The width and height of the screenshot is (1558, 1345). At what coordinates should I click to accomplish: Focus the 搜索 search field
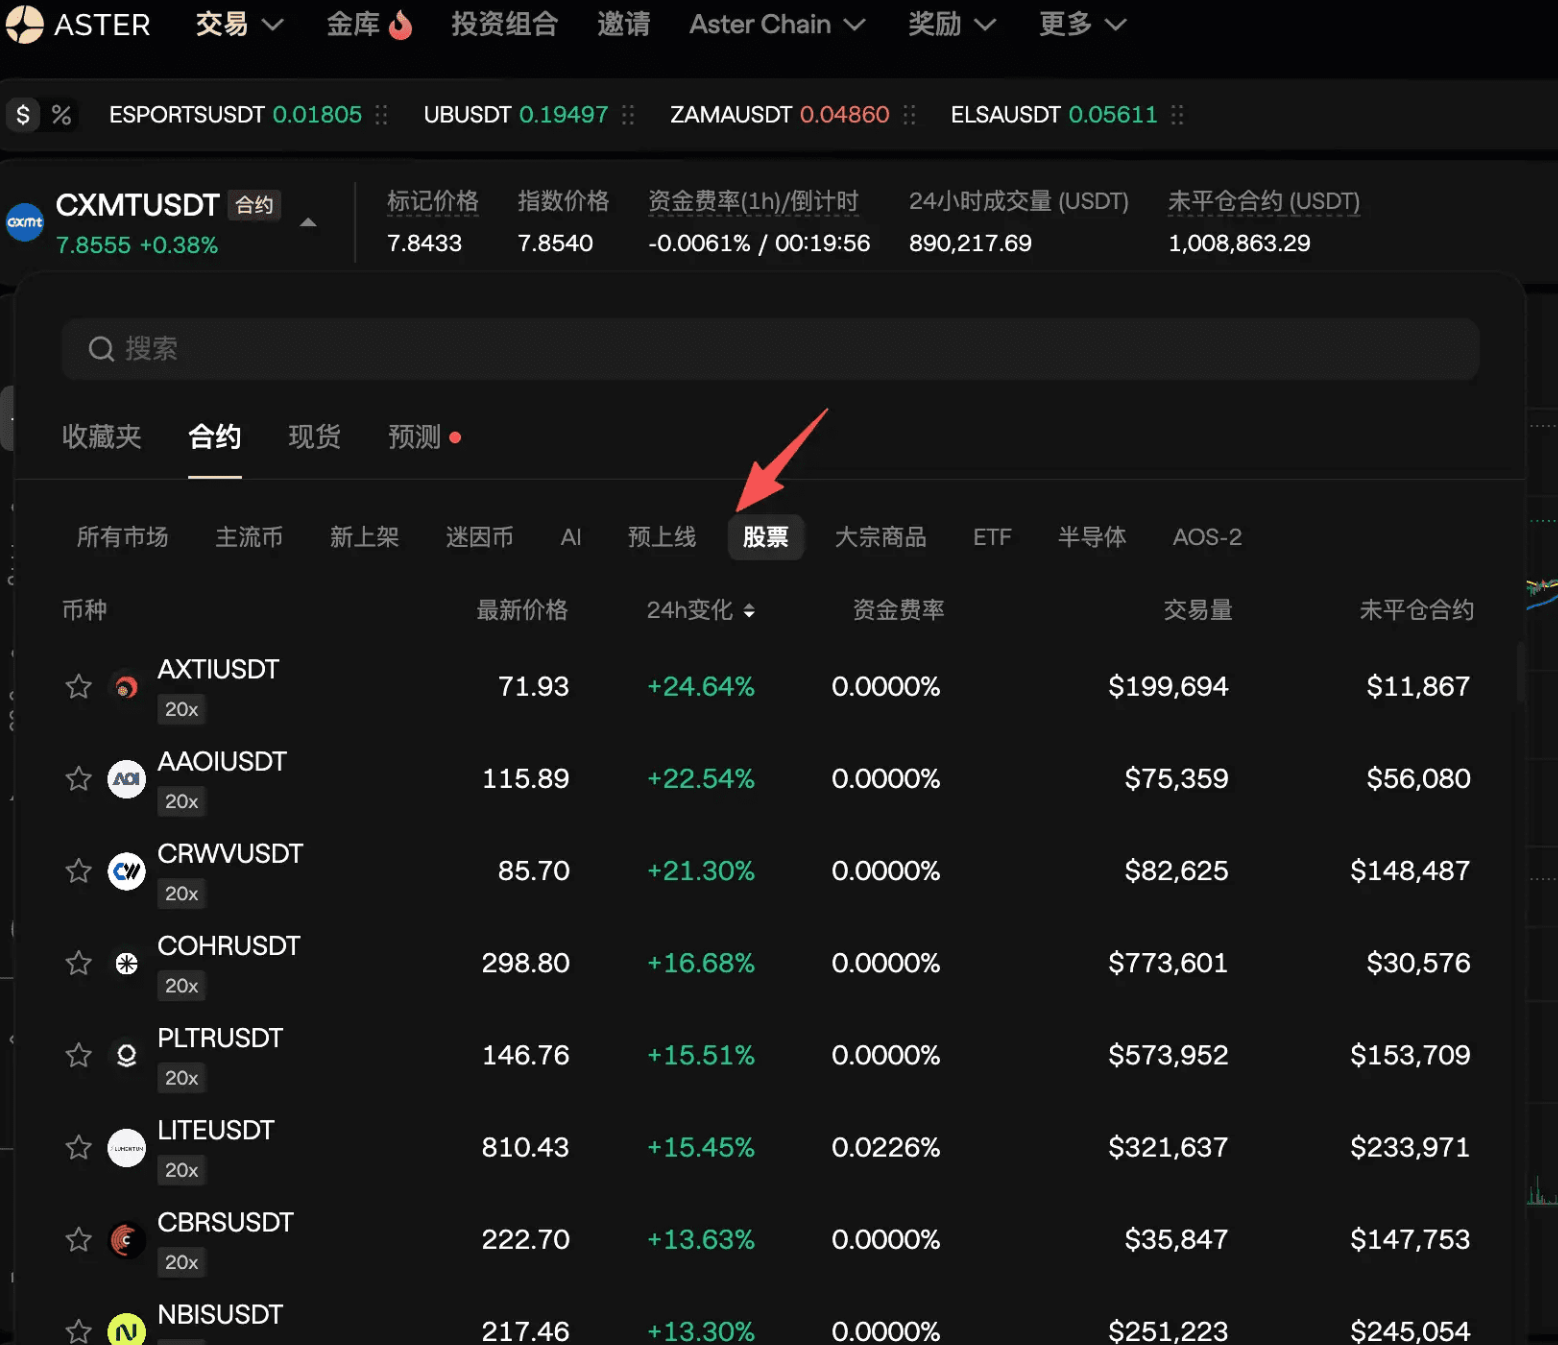tap(770, 349)
